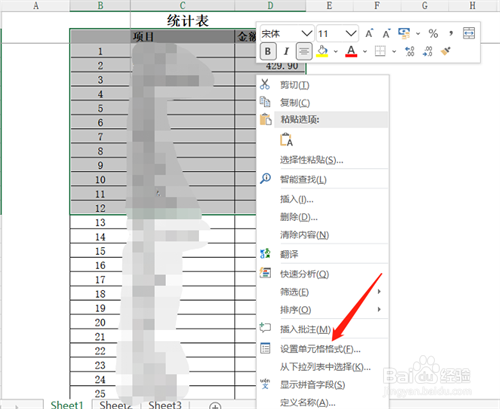Switch to Sheet3 tab

click(165, 405)
